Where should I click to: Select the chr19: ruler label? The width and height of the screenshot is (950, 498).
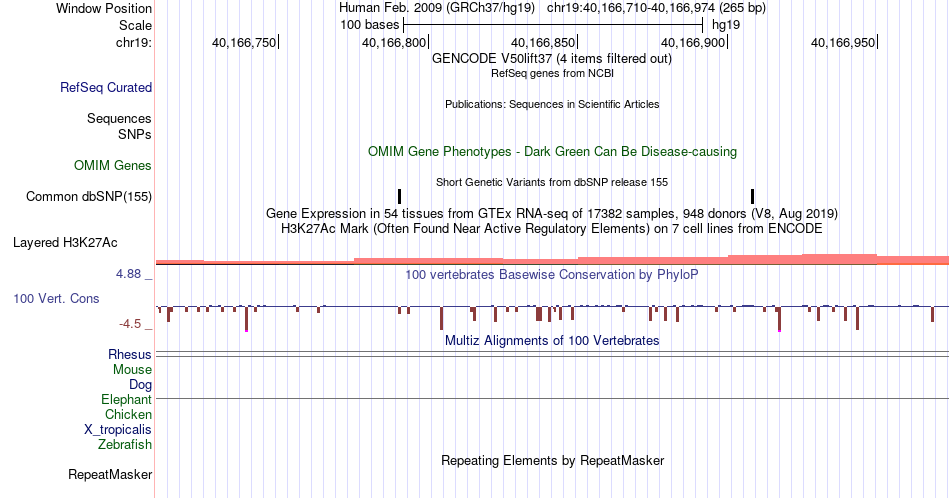pos(133,42)
